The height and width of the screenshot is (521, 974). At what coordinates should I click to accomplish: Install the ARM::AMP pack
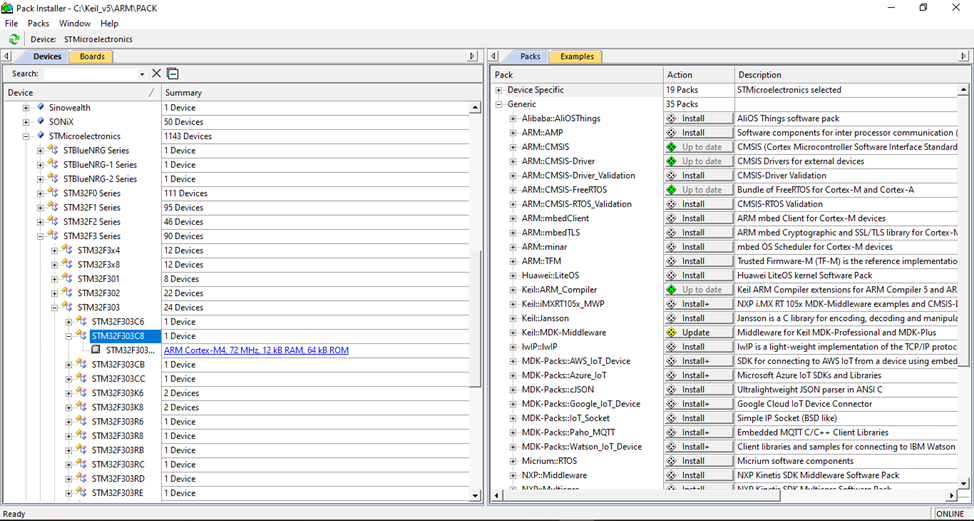pos(699,133)
